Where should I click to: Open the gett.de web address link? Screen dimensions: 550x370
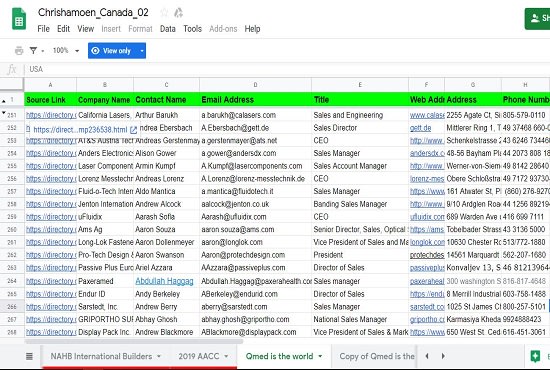[420, 128]
